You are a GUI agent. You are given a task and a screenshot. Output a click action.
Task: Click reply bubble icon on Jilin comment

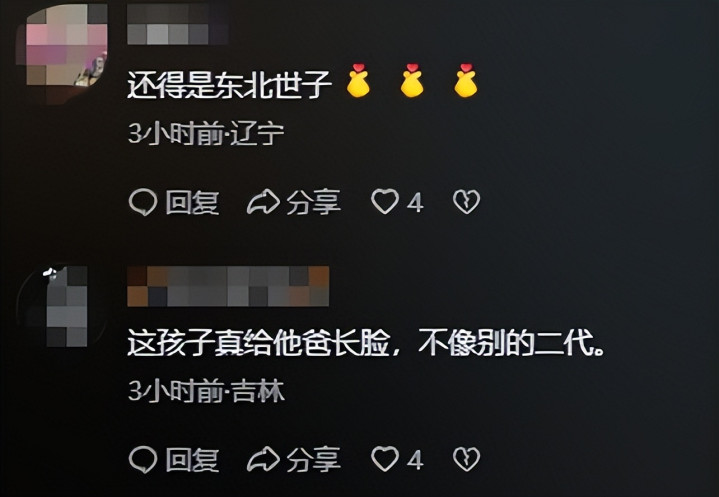pyautogui.click(x=143, y=459)
